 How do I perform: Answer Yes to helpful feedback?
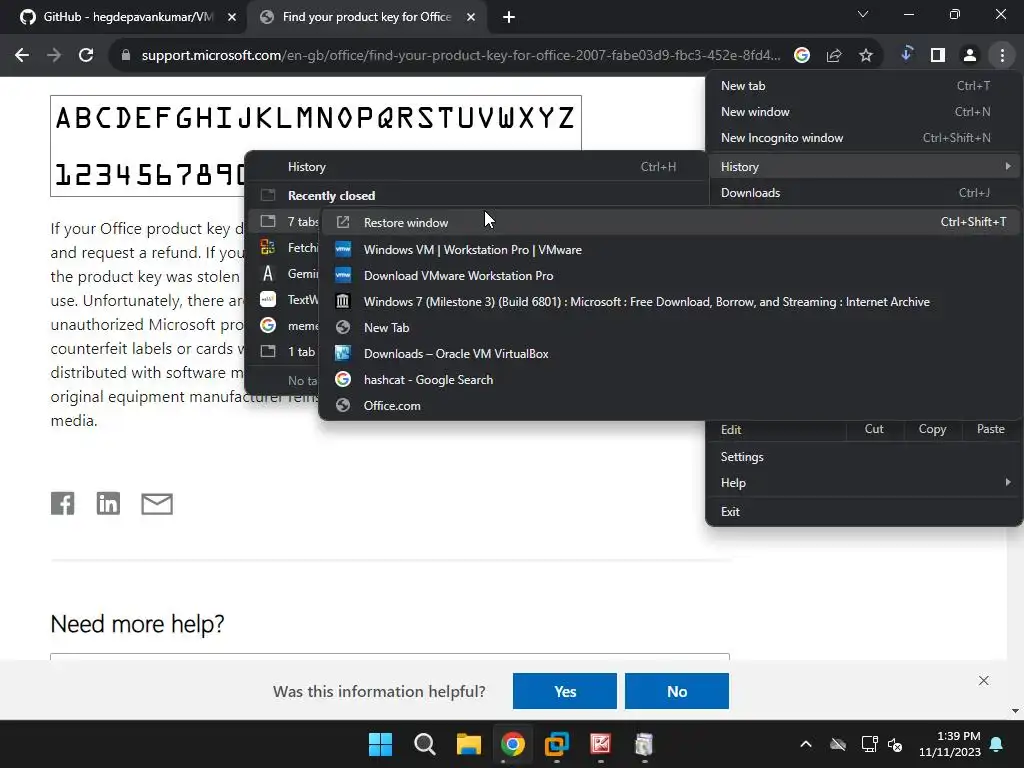click(x=565, y=691)
